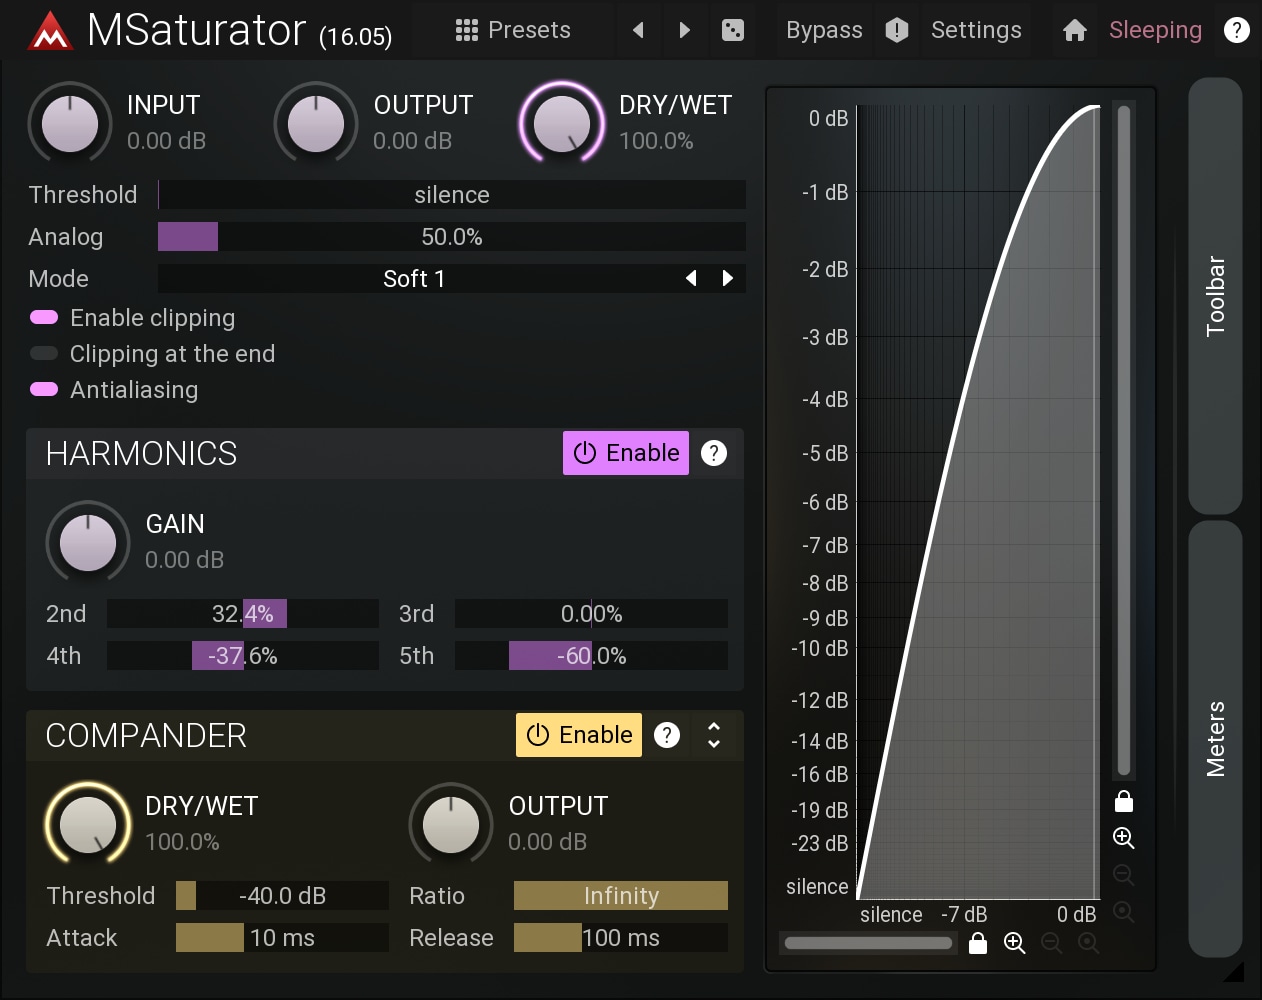Click the vertical axis lock icon
1262x1000 pixels.
click(1124, 801)
